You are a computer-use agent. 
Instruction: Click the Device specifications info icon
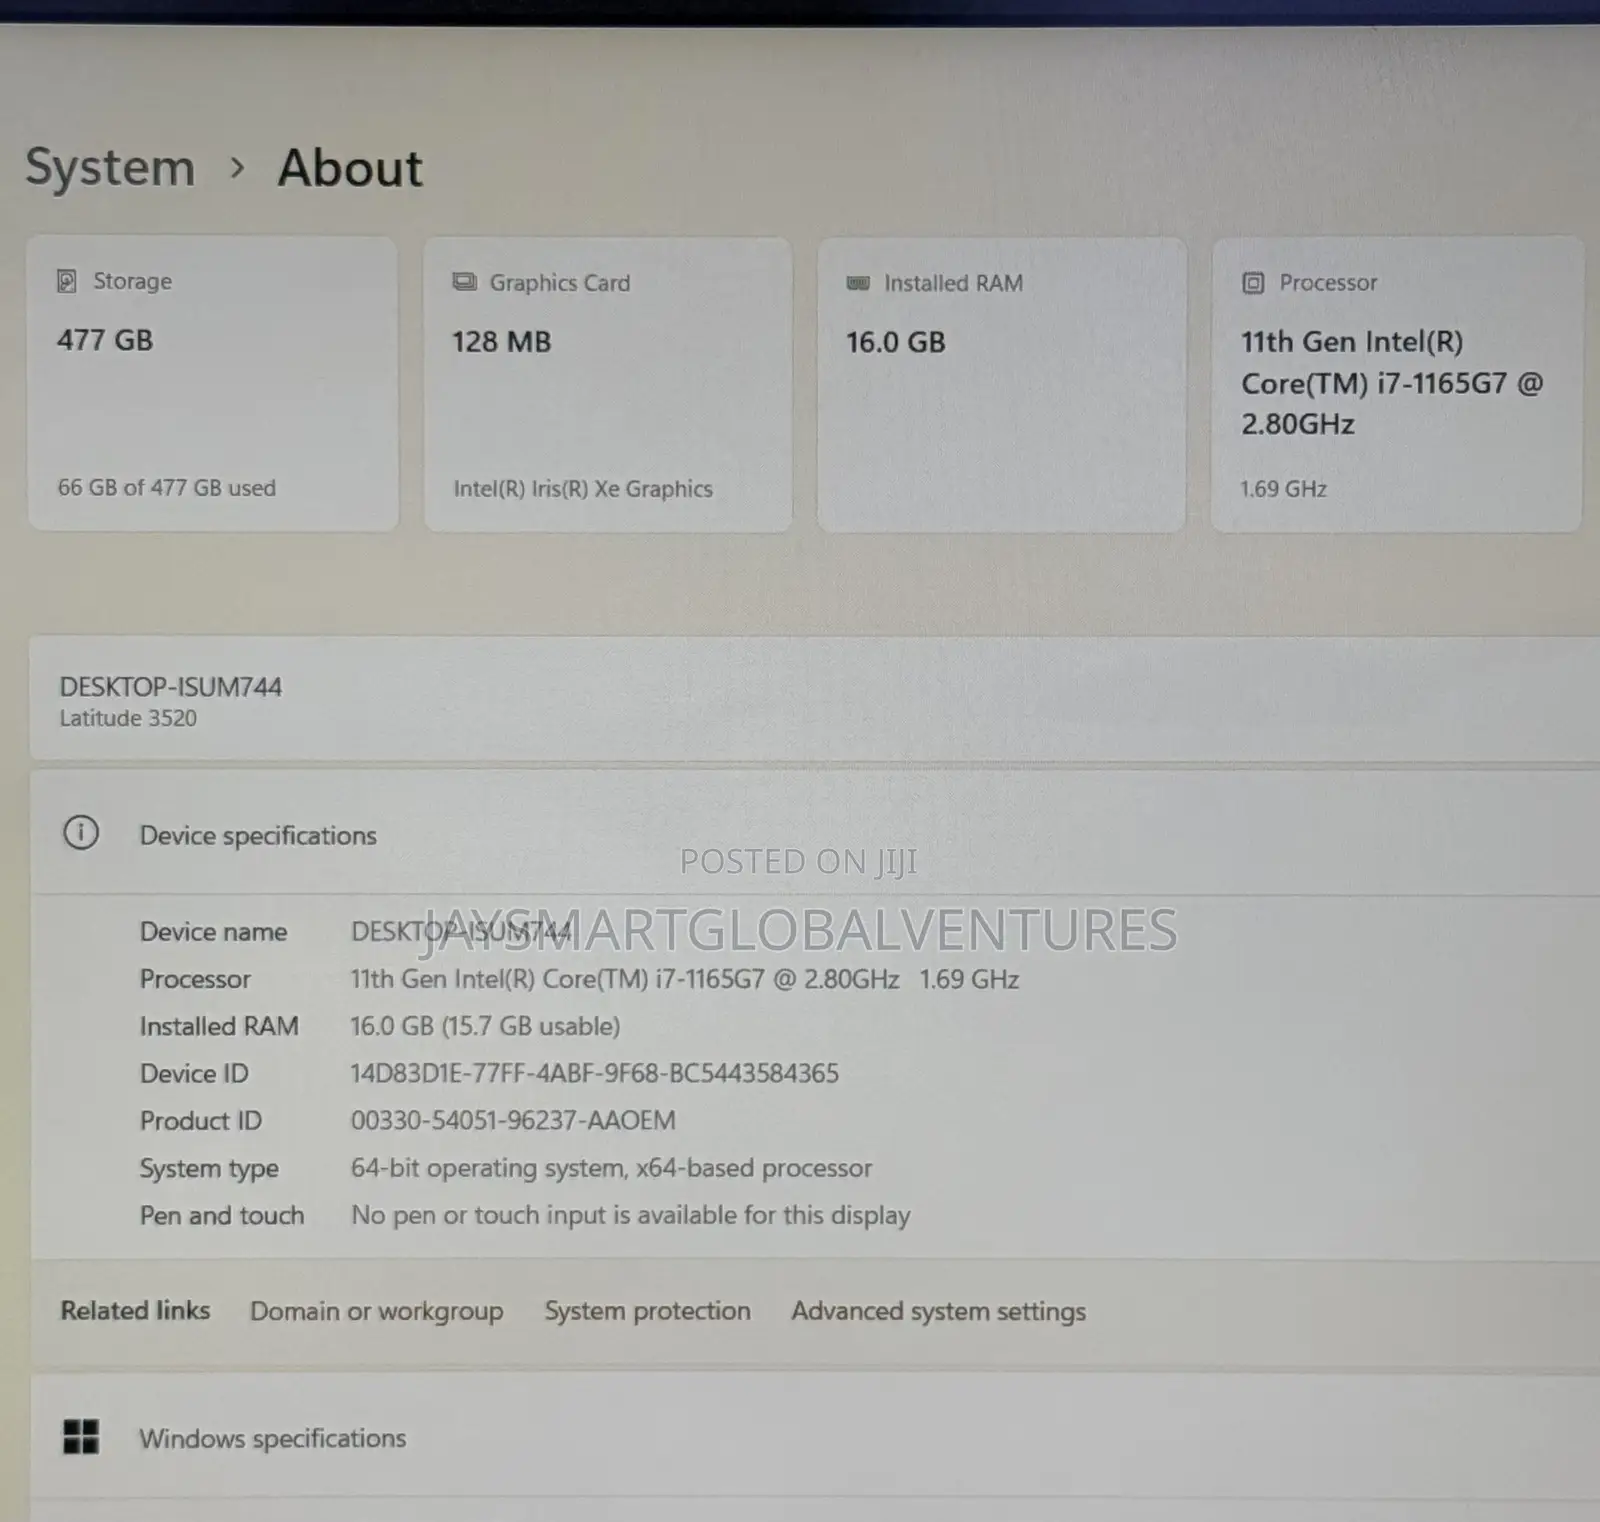pyautogui.click(x=81, y=833)
